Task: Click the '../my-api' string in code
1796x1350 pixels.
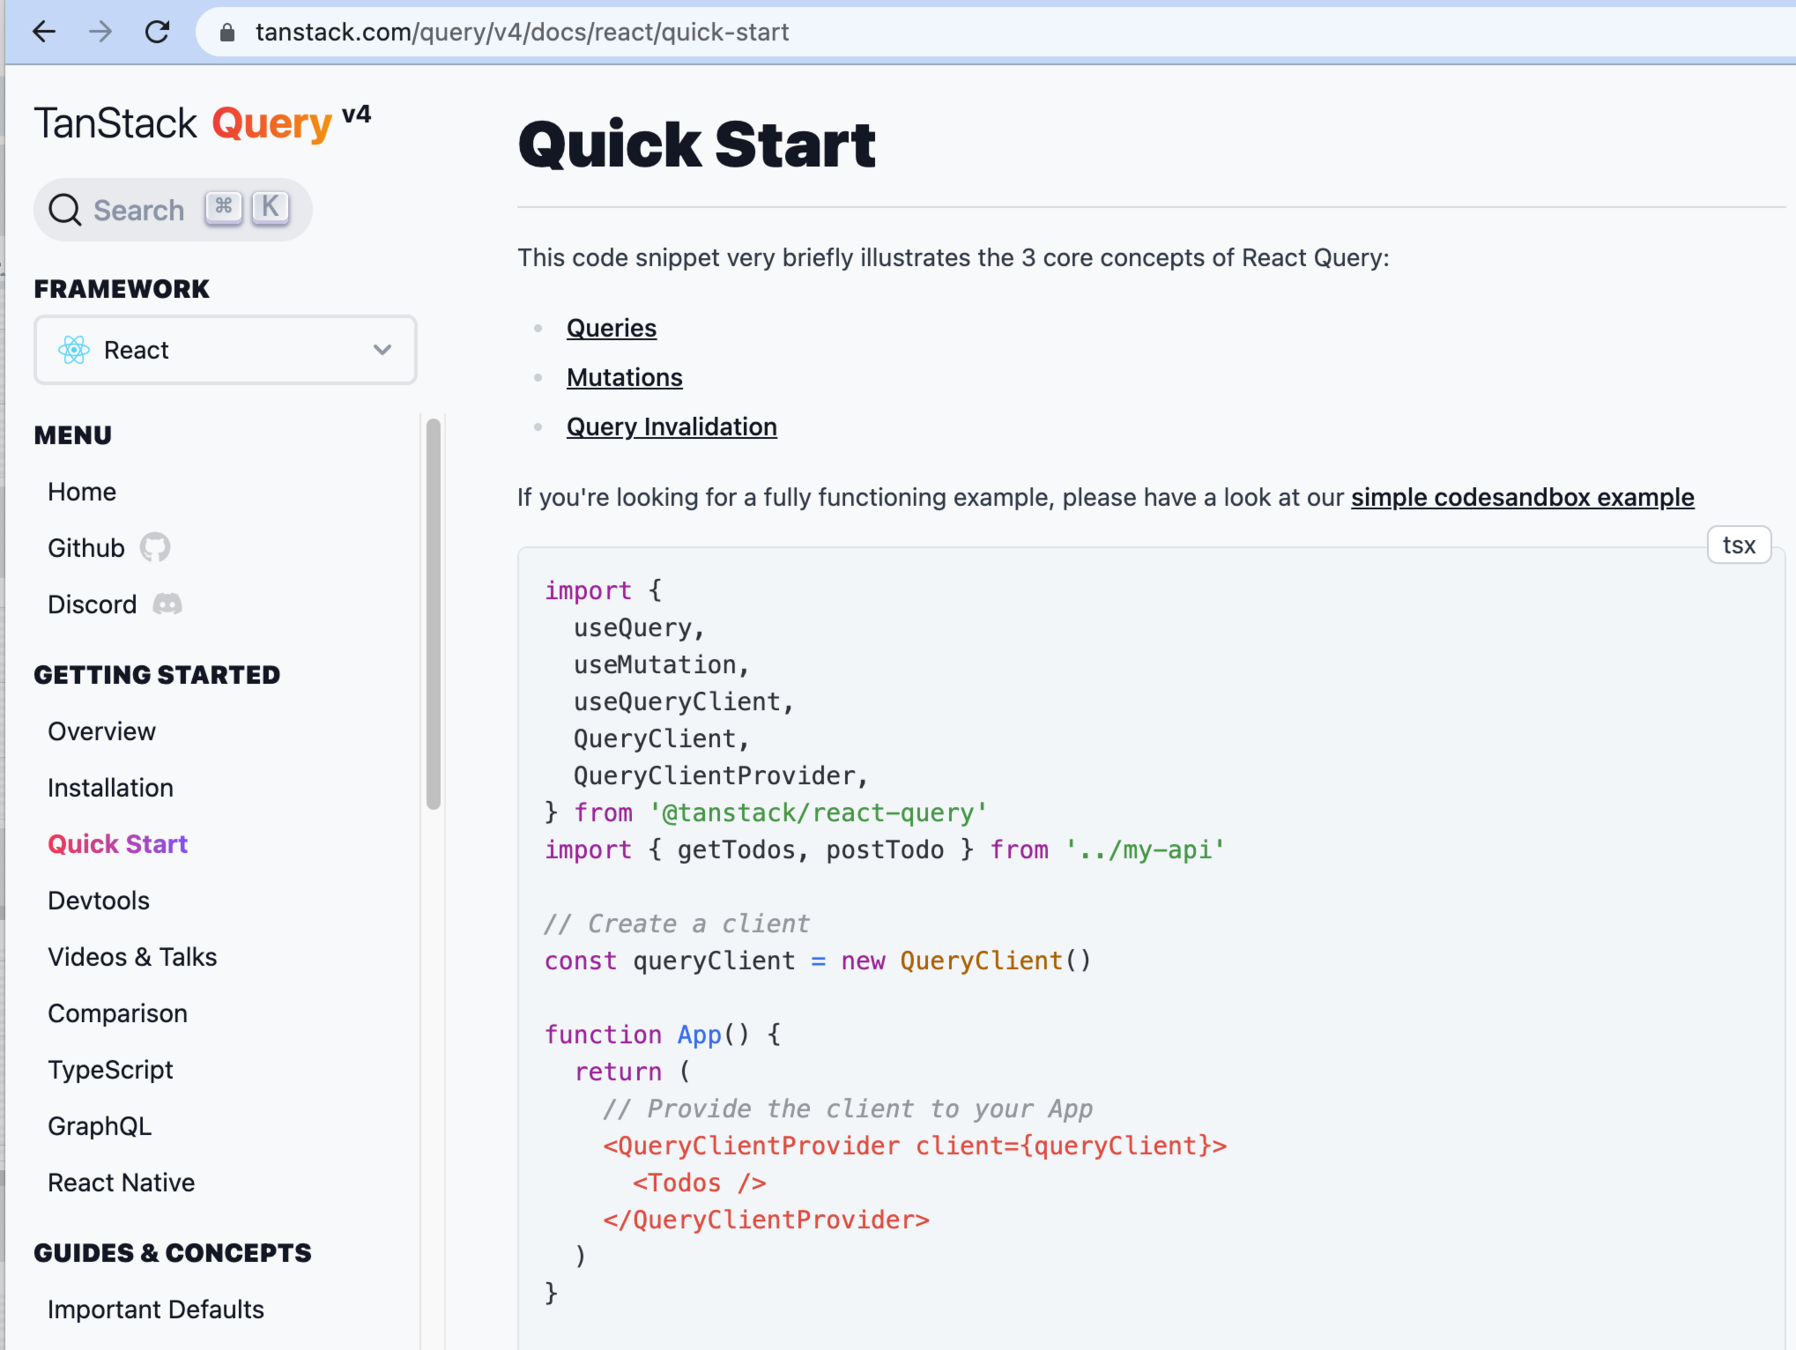Action: coord(1145,850)
